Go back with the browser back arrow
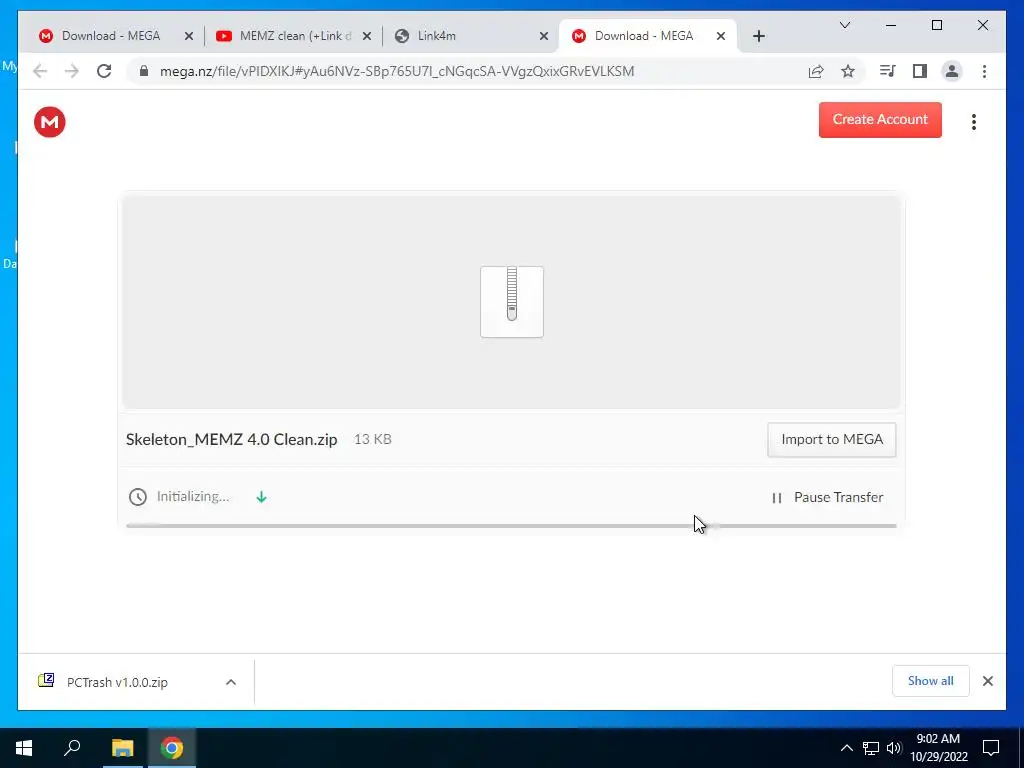 (40, 71)
